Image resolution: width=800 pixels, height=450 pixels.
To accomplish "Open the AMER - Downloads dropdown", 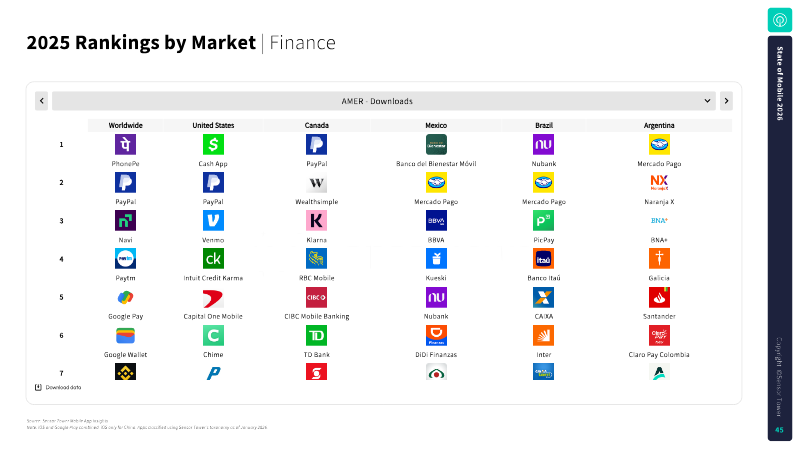I will coord(384,101).
